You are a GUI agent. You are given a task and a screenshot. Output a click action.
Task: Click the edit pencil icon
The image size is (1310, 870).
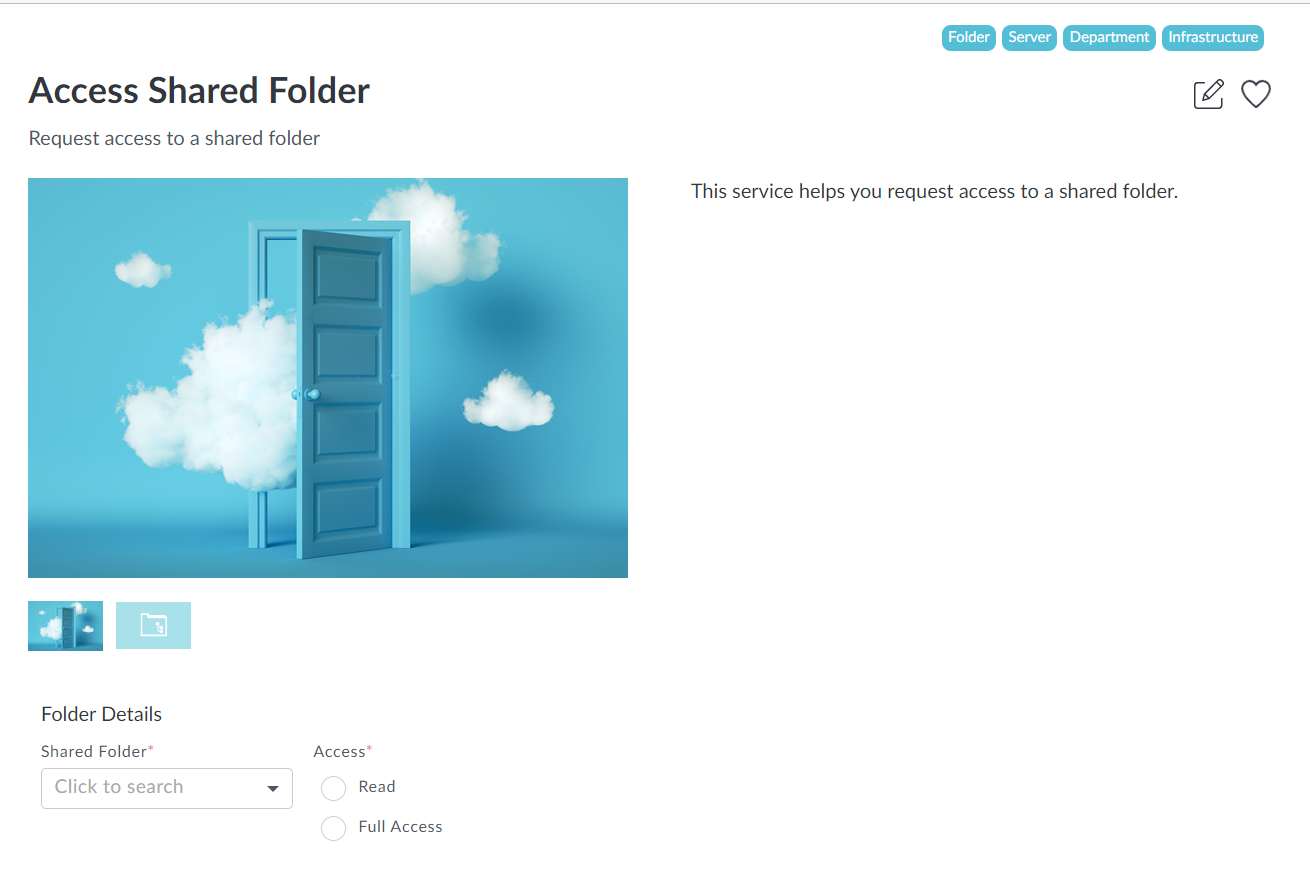(x=1208, y=94)
